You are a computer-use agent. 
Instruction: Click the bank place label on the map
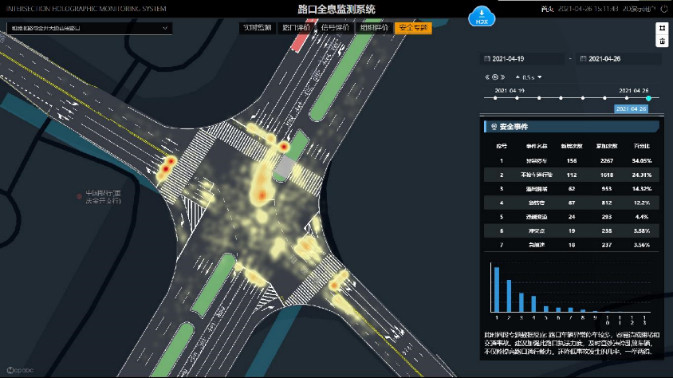tap(103, 197)
